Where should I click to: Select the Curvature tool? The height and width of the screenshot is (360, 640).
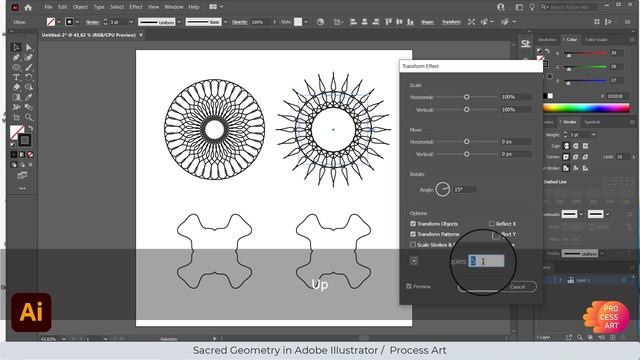29,58
